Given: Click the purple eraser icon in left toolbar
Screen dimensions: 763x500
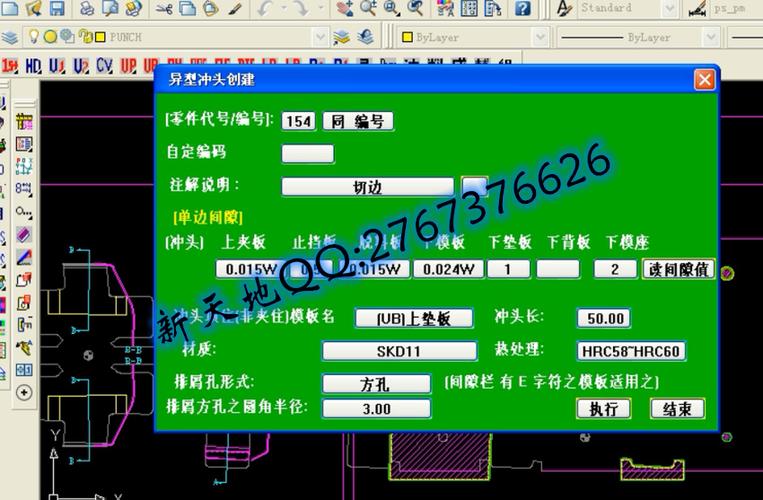Looking at the screenshot, I should pos(24,234).
